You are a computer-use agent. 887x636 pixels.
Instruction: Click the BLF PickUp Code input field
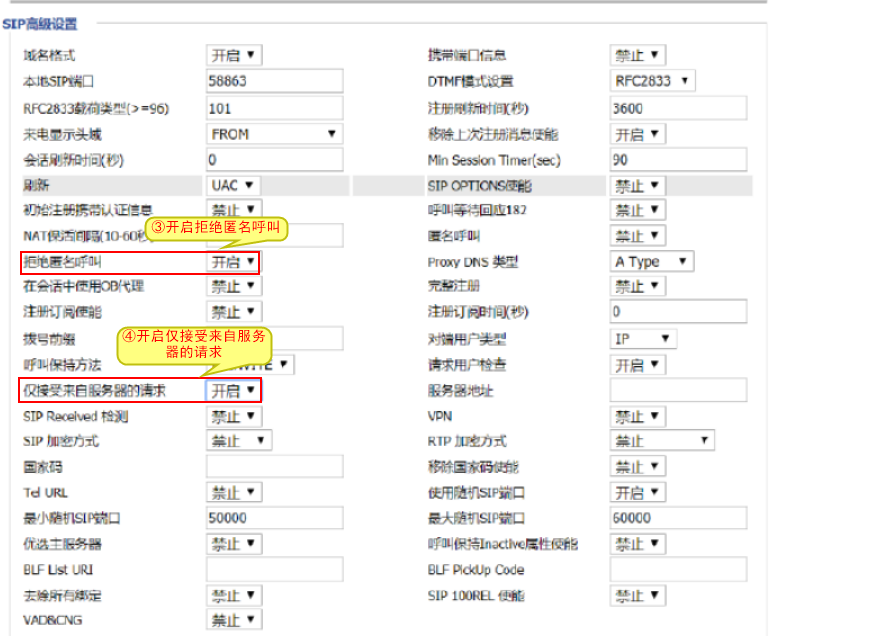tap(678, 570)
